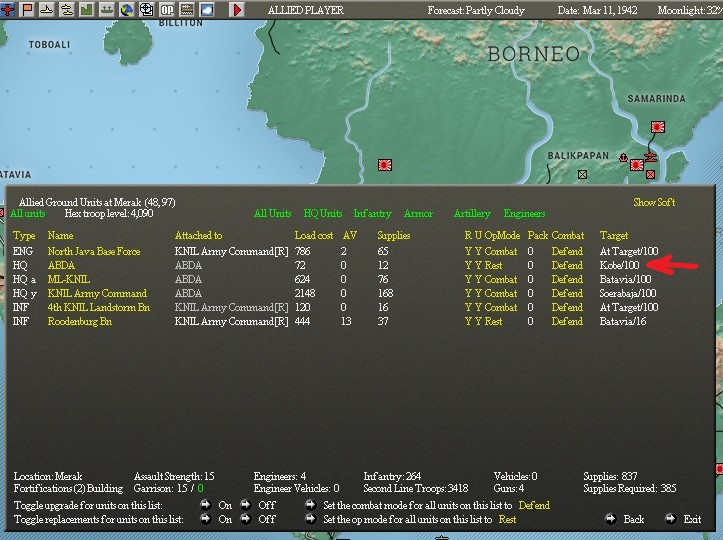Click the globe icon in the toolbar
This screenshot has width=723, height=540.
pyautogui.click(x=126, y=9)
